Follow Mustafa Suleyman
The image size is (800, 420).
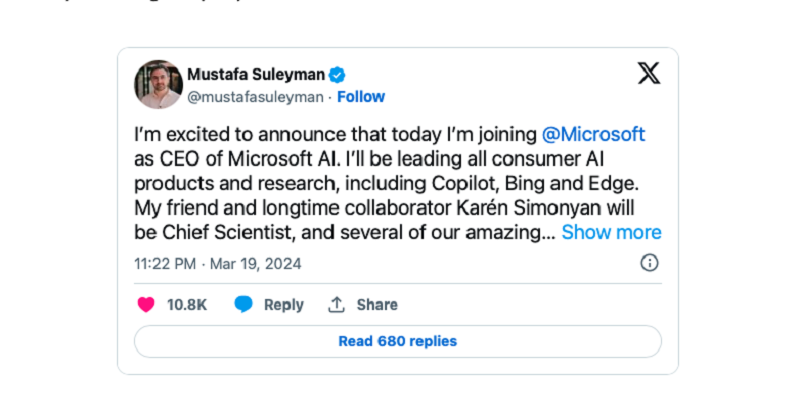tap(361, 97)
